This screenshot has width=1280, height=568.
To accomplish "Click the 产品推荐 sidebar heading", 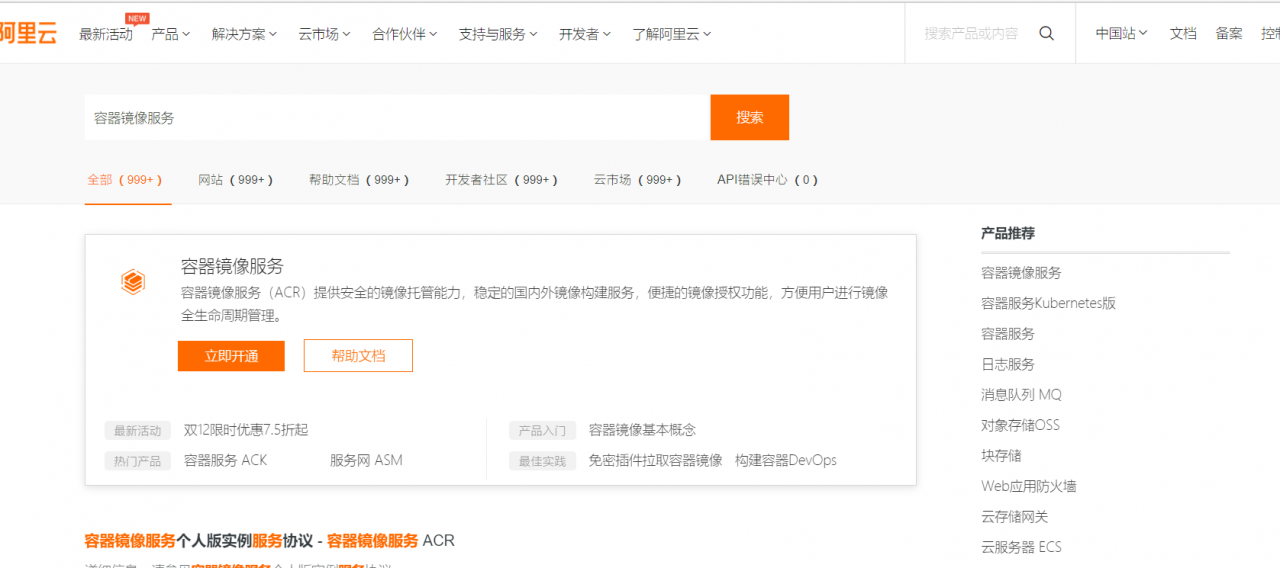I will tap(1008, 233).
